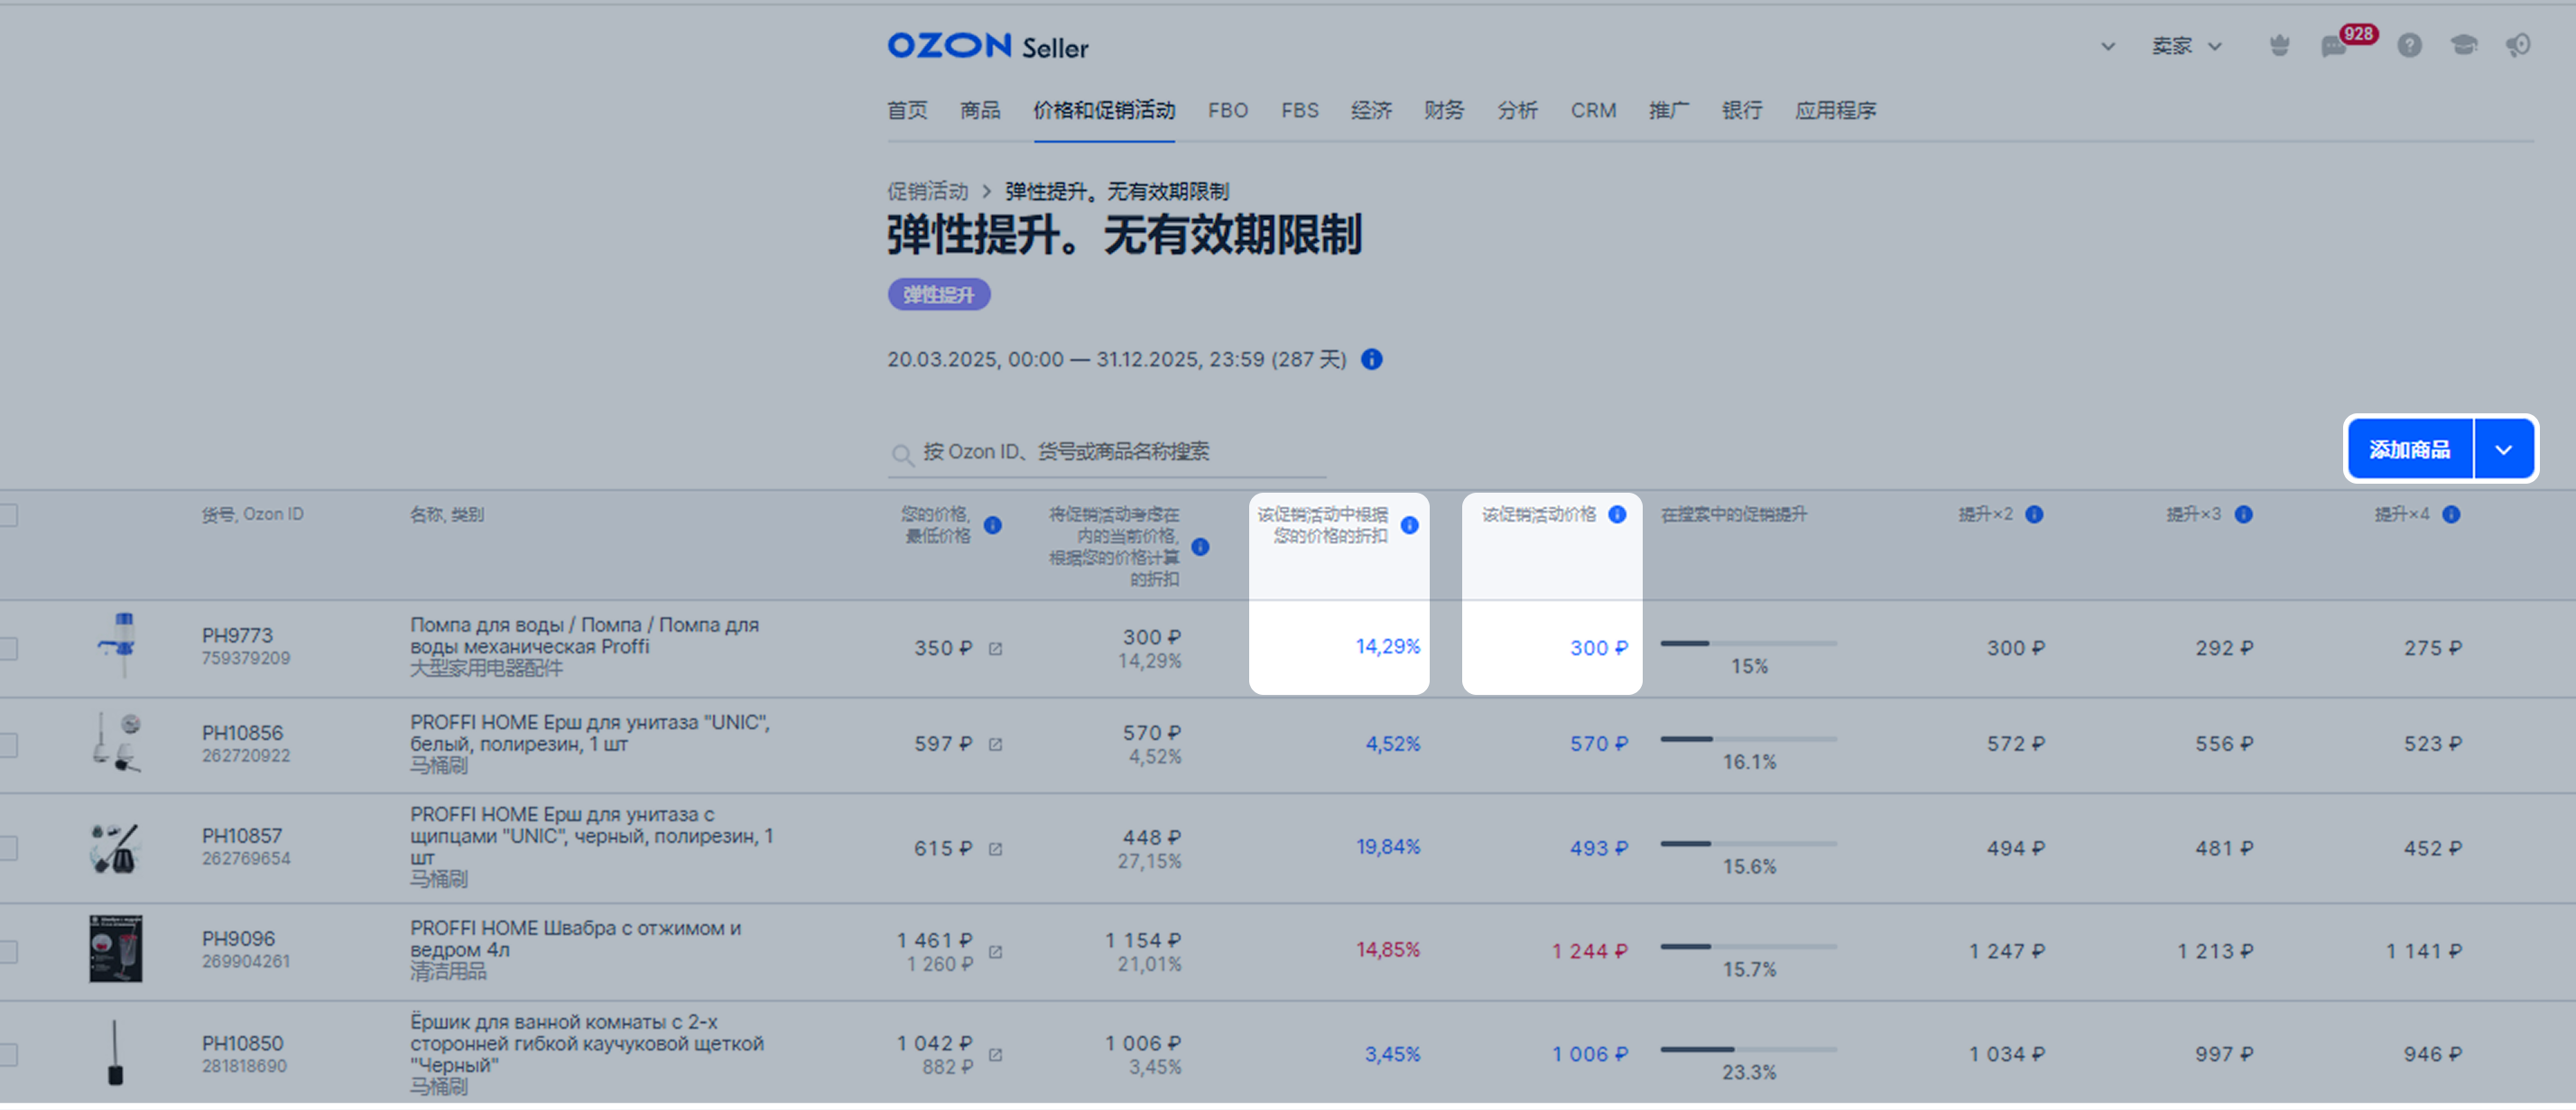Click edit price icon for PH9096 row
The width and height of the screenshot is (2576, 1110).
[x=995, y=952]
